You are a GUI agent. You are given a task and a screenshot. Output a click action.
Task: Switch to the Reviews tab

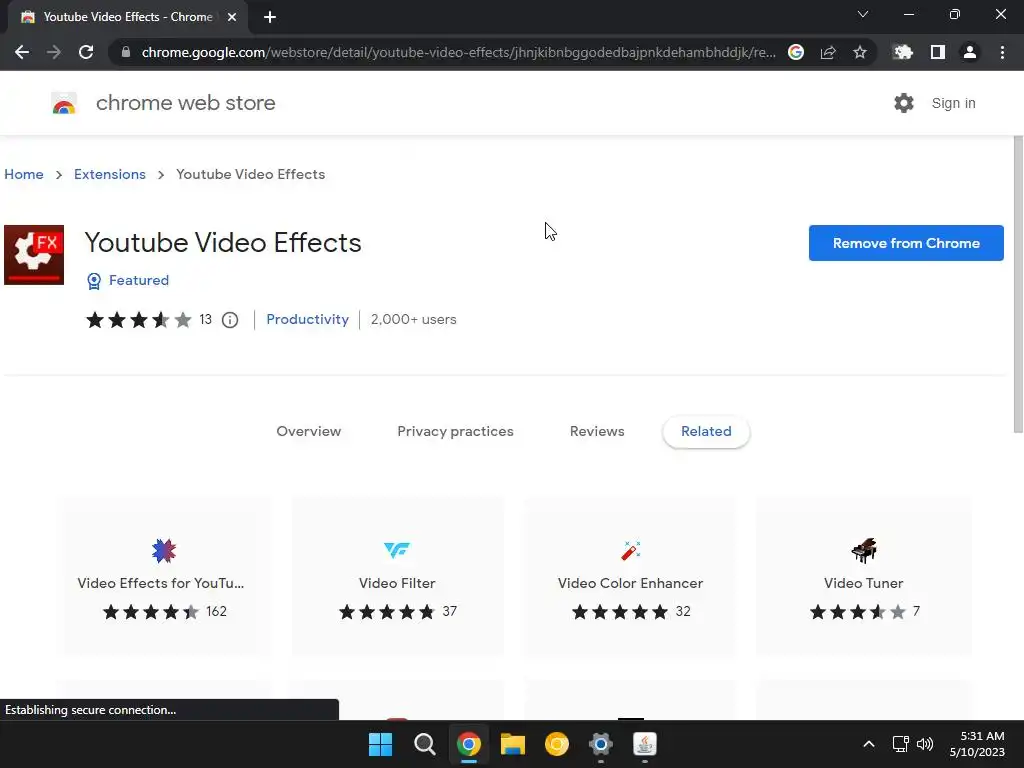click(x=597, y=432)
